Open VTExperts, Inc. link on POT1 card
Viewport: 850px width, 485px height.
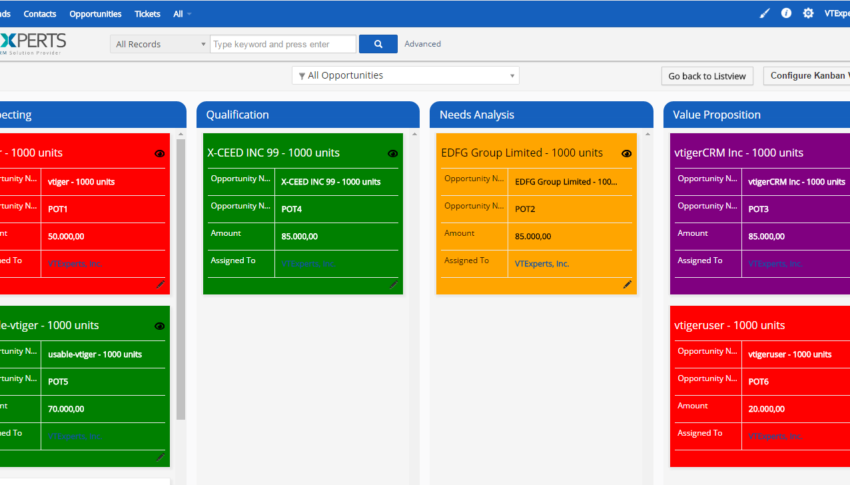click(x=75, y=263)
